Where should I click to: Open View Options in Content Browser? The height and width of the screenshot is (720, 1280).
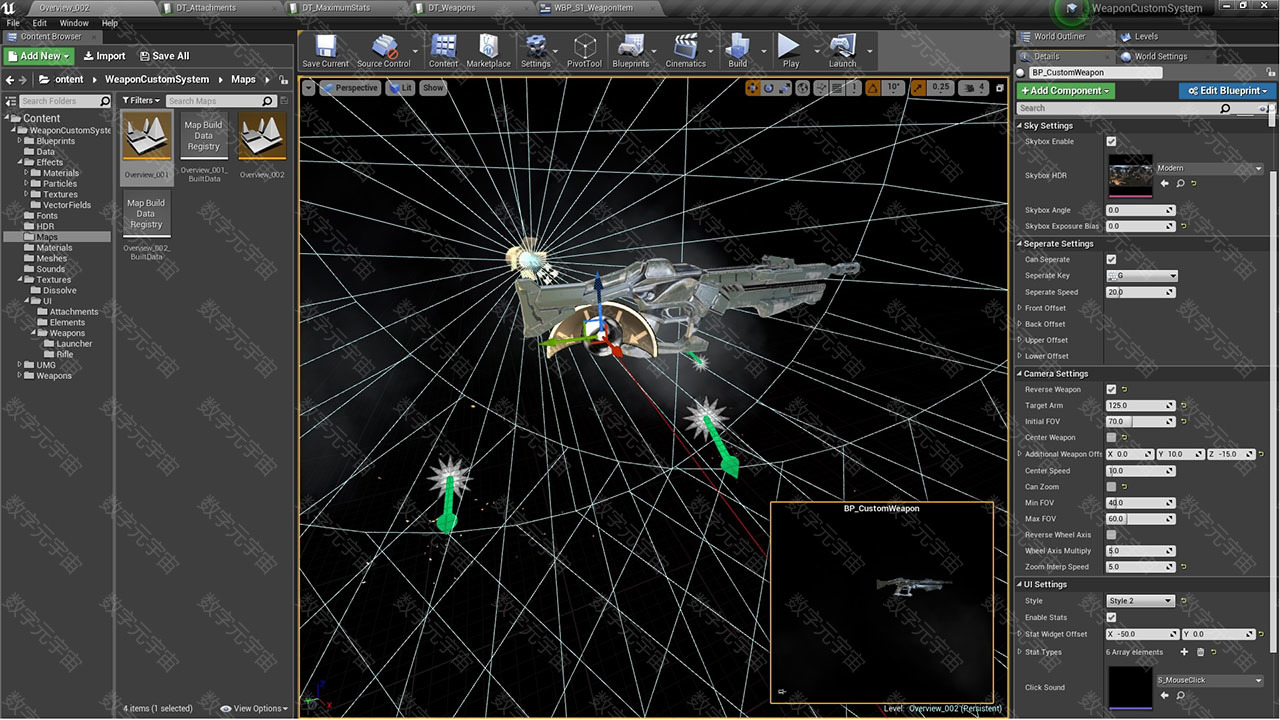[254, 709]
